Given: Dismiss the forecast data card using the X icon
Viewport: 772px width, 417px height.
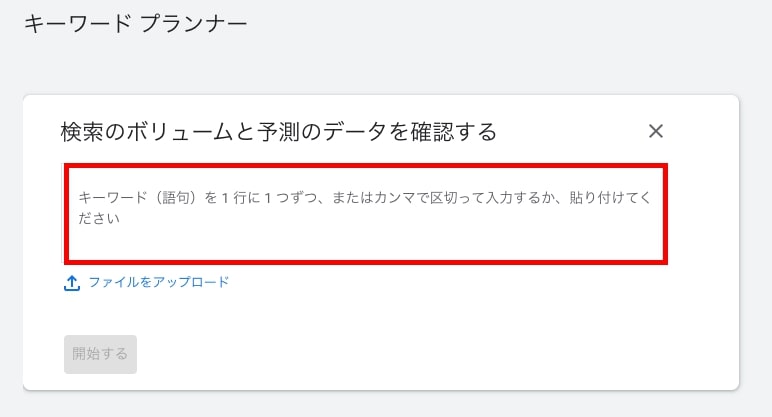Looking at the screenshot, I should click(656, 131).
